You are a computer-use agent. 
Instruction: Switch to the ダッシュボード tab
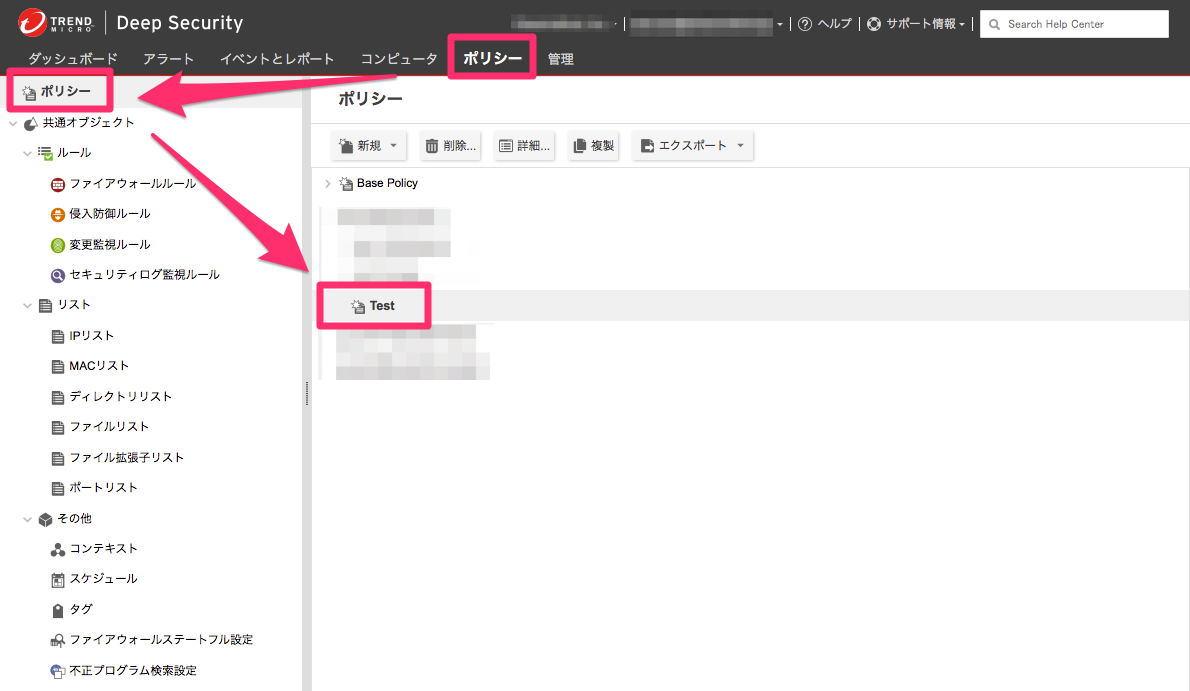point(72,59)
